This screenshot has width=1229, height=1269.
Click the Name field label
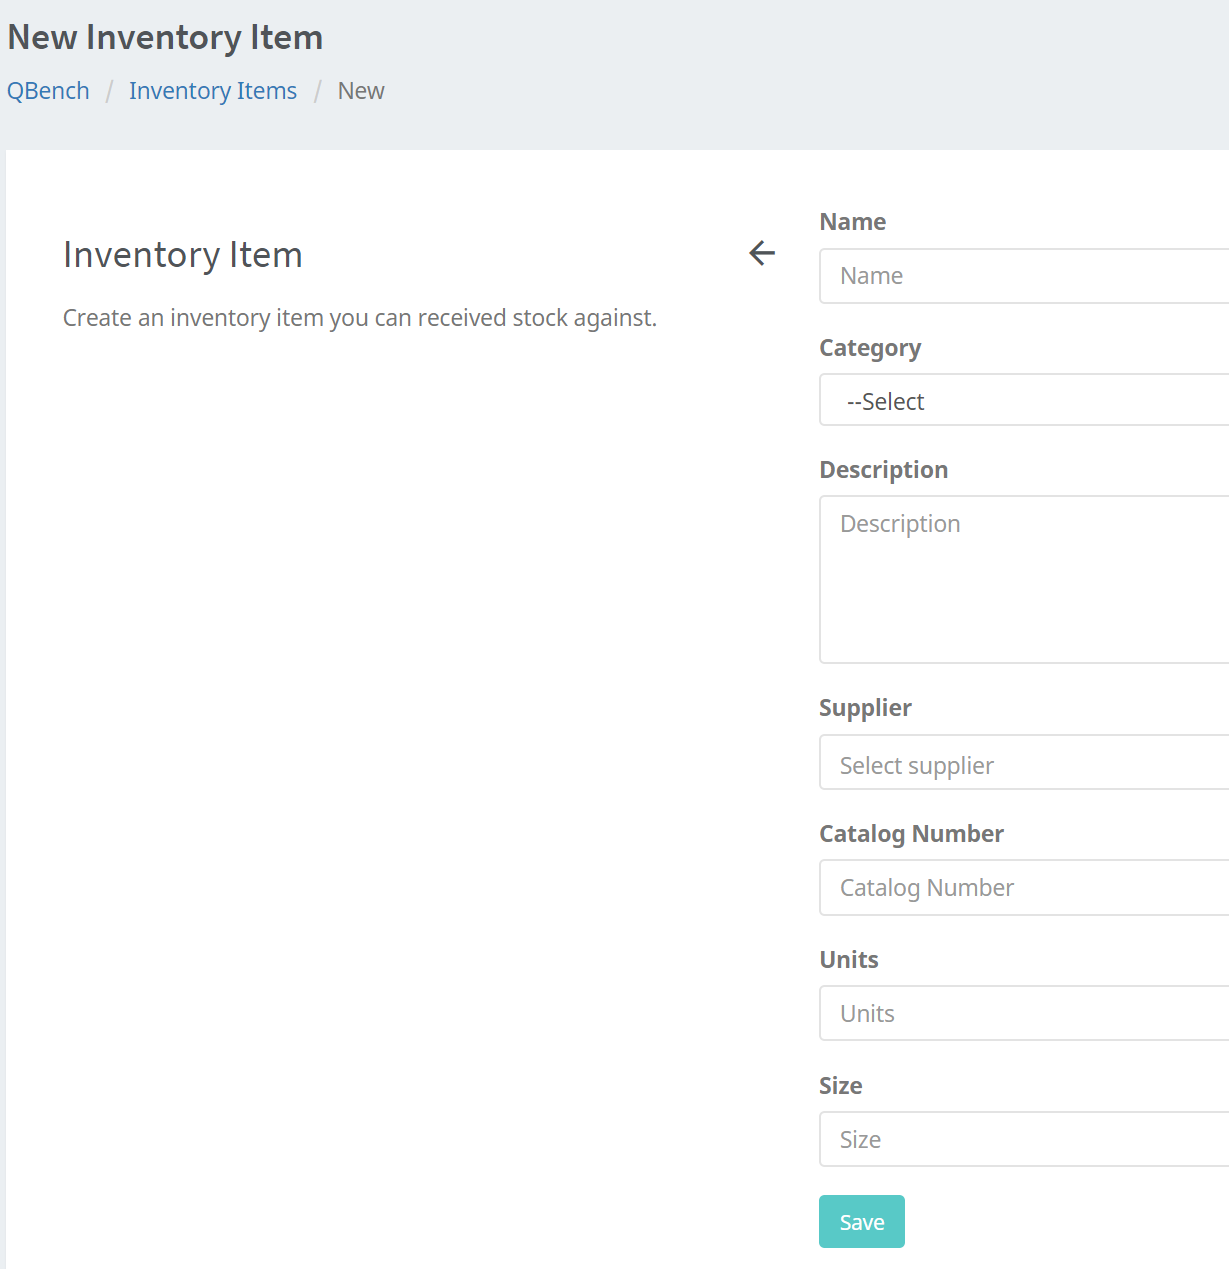(x=852, y=221)
